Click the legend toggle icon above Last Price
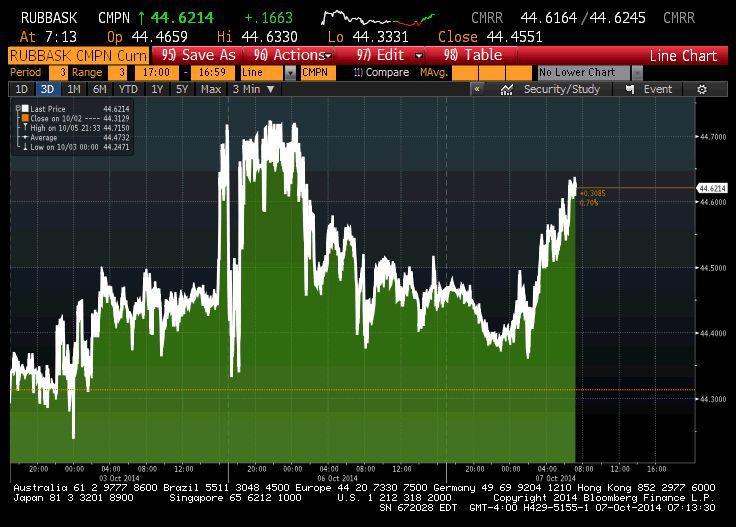The image size is (736, 527). (x=18, y=101)
